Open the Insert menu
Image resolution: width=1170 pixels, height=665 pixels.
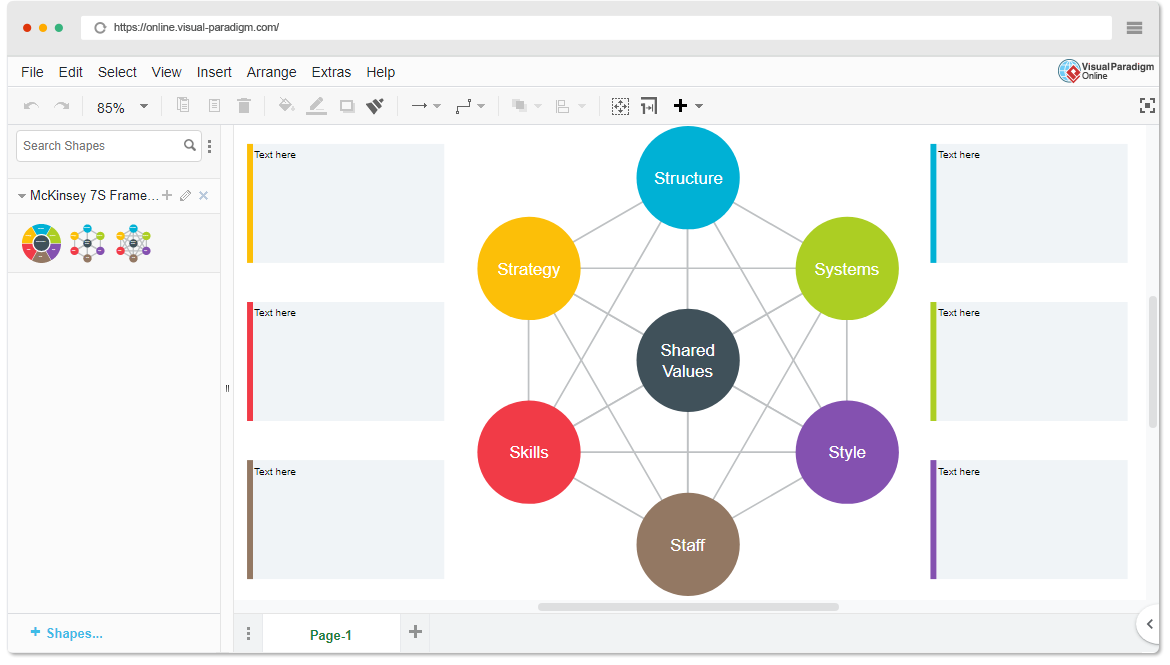tap(214, 72)
